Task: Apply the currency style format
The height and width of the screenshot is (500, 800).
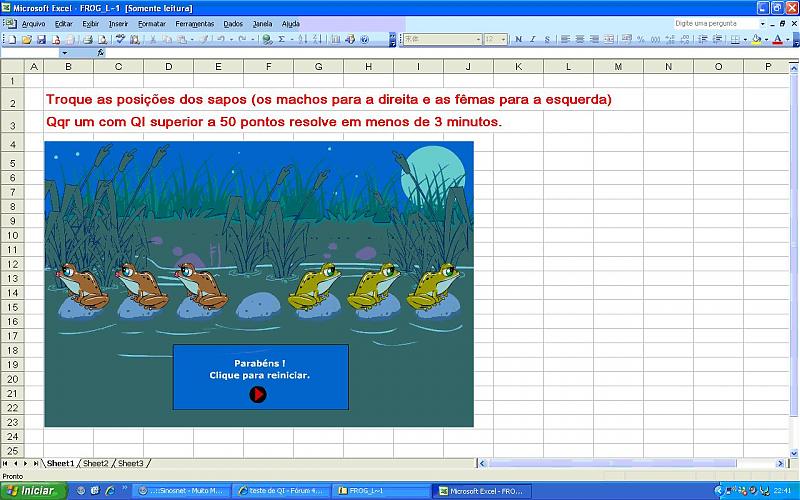Action: click(x=627, y=39)
